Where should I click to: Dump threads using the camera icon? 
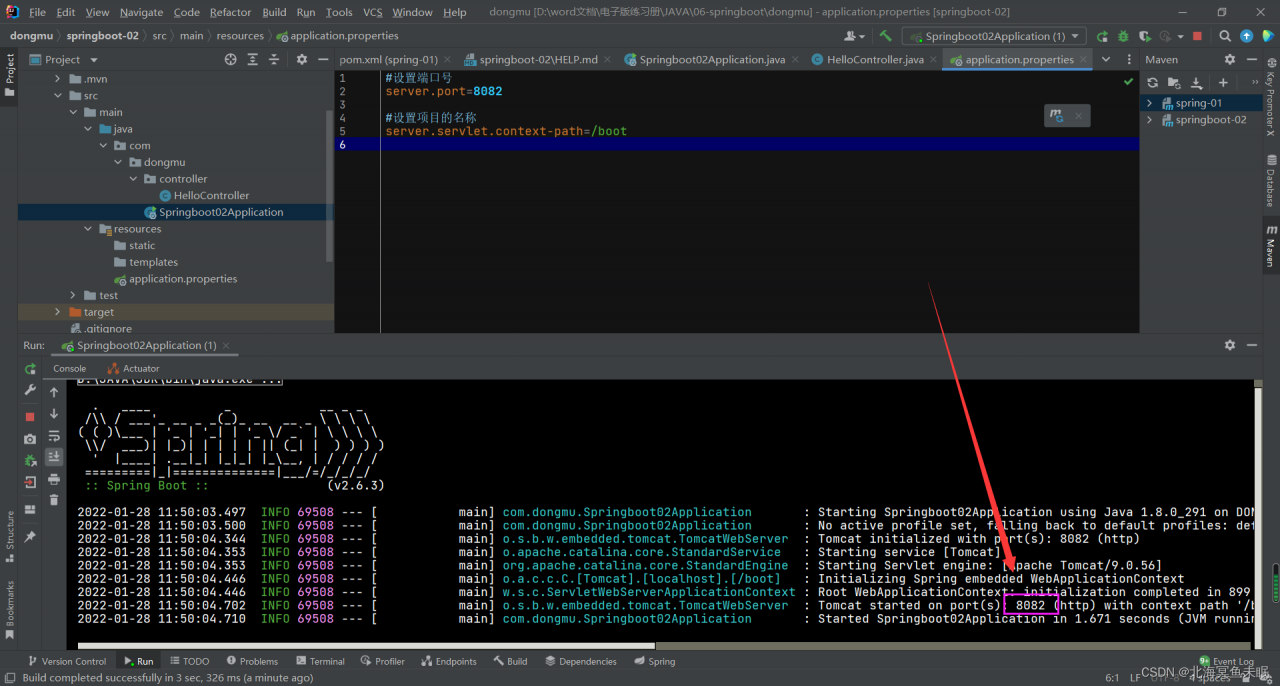(x=30, y=439)
